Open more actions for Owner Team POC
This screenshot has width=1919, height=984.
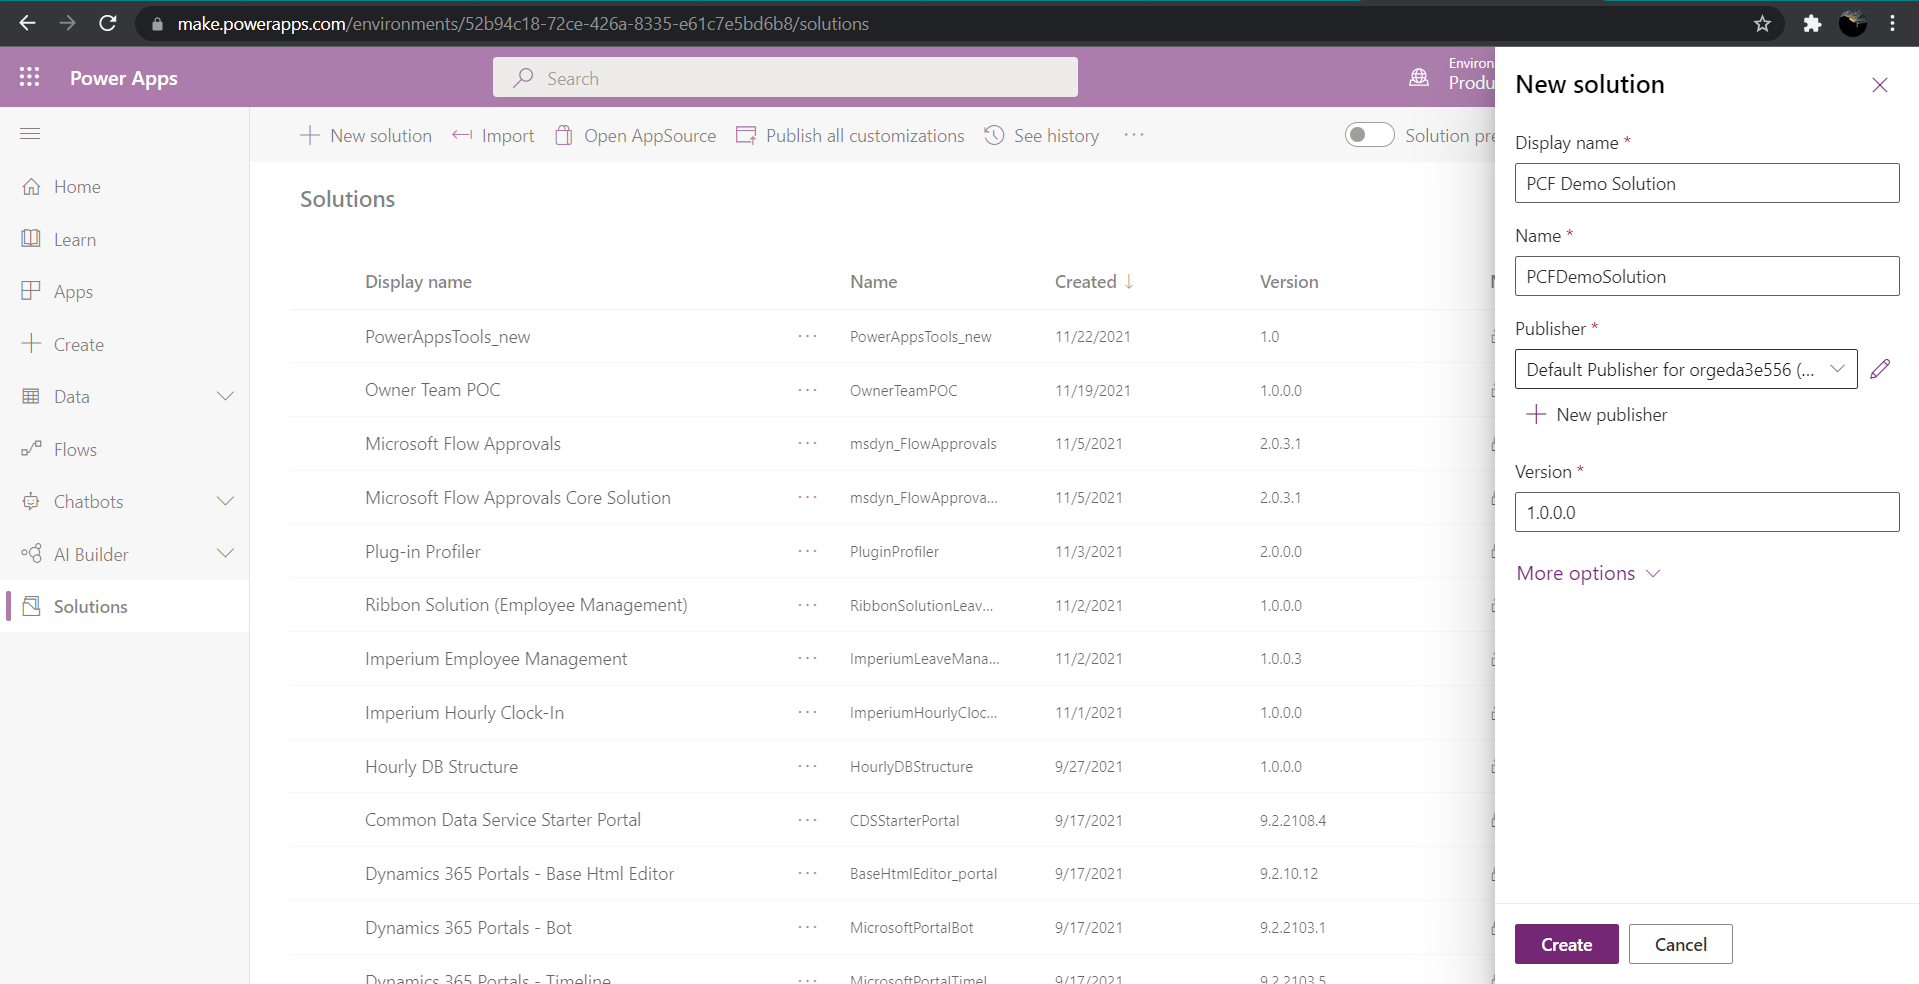pyautogui.click(x=808, y=390)
